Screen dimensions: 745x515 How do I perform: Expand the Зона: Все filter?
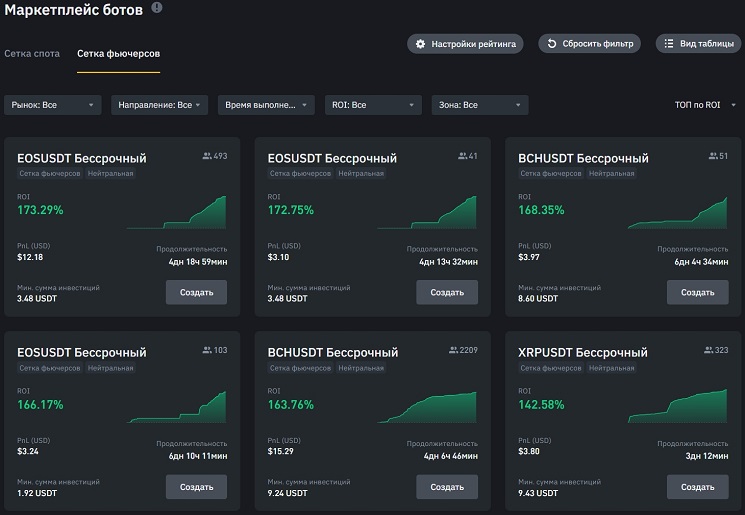pyautogui.click(x=479, y=105)
